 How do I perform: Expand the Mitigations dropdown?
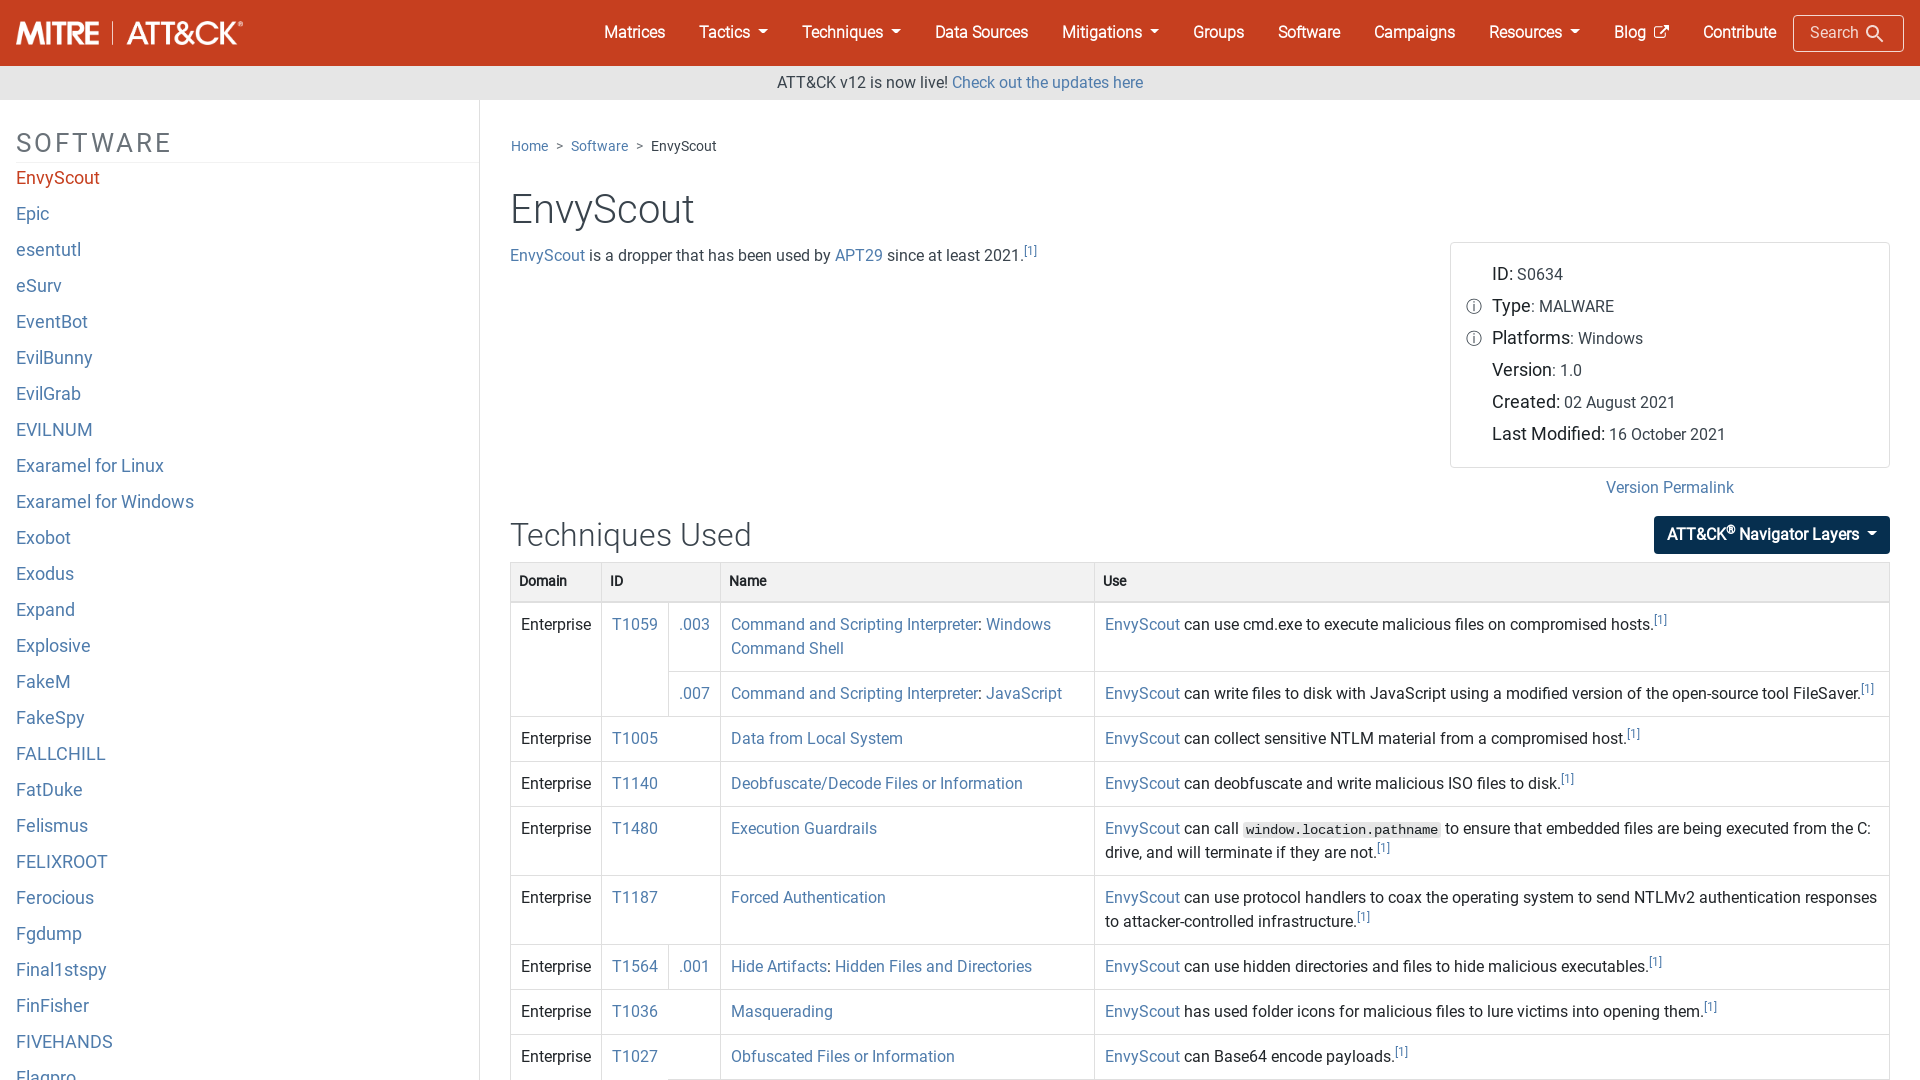(1110, 33)
